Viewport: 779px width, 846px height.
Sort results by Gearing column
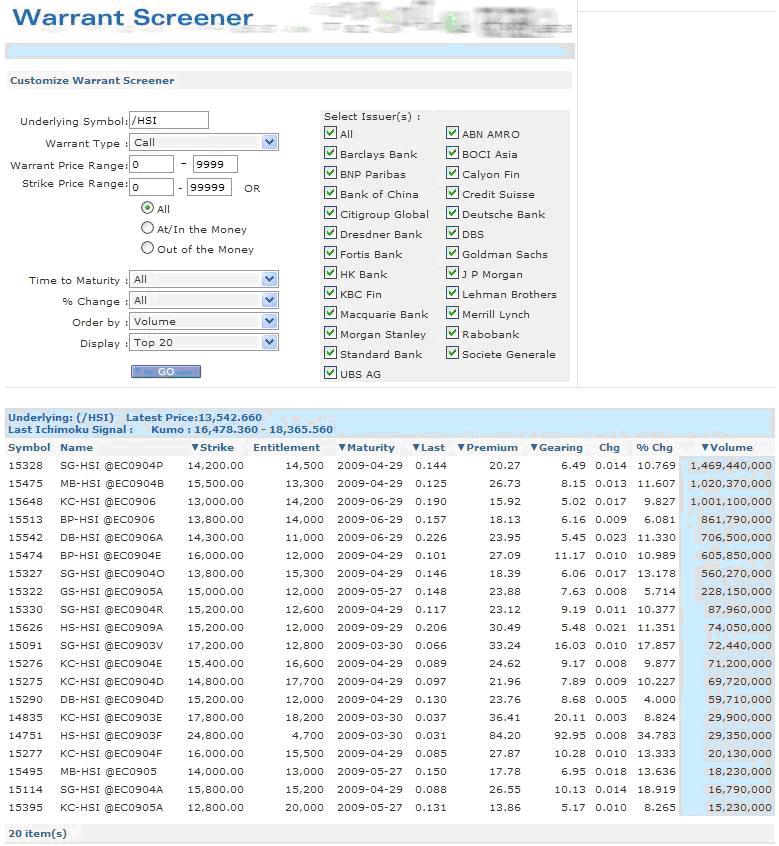coord(557,448)
